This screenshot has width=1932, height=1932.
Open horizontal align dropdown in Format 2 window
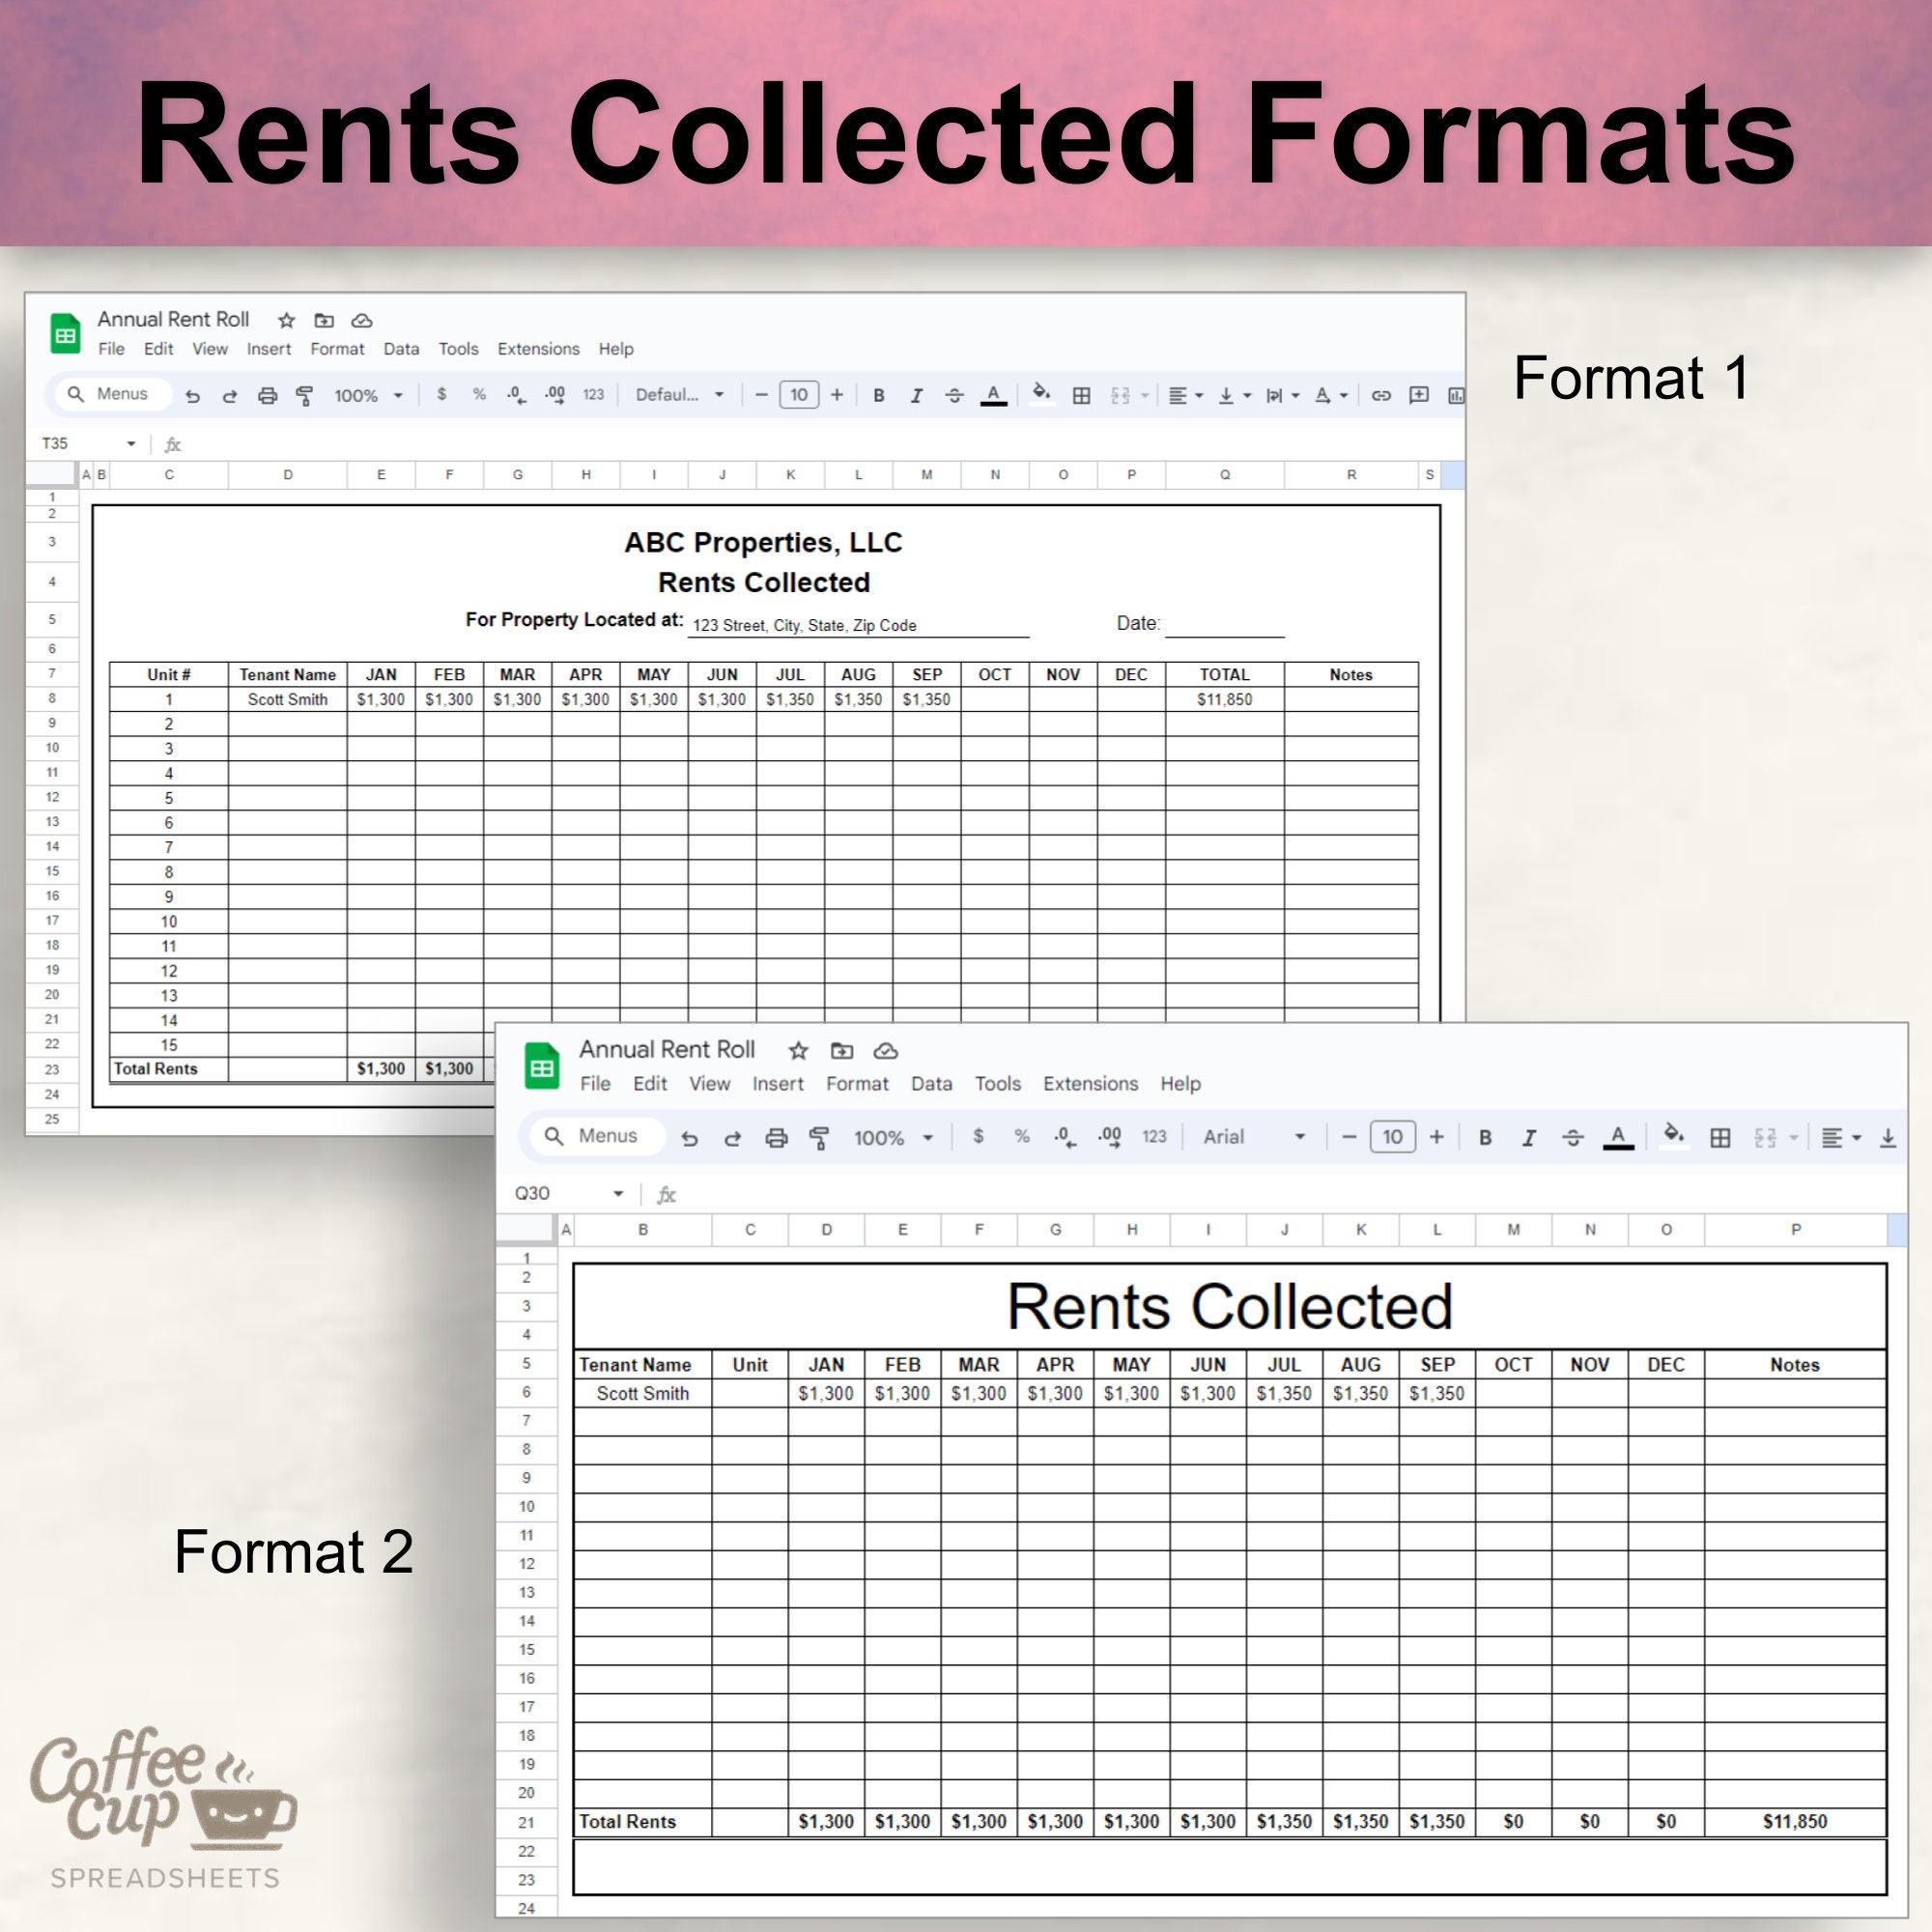point(1840,1137)
